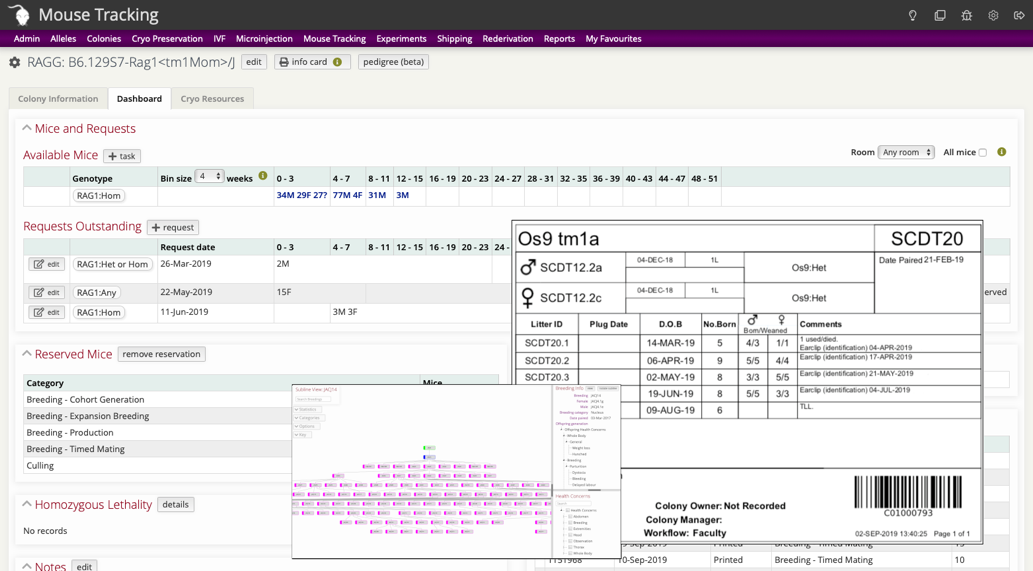Collapse the Homozygous Lethality section
The height and width of the screenshot is (571, 1033).
point(27,504)
